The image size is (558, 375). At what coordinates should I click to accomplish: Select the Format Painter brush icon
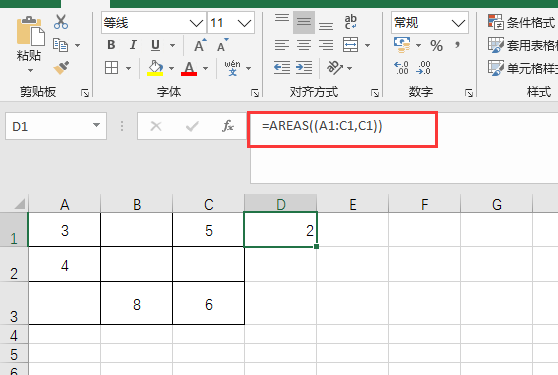[61, 68]
